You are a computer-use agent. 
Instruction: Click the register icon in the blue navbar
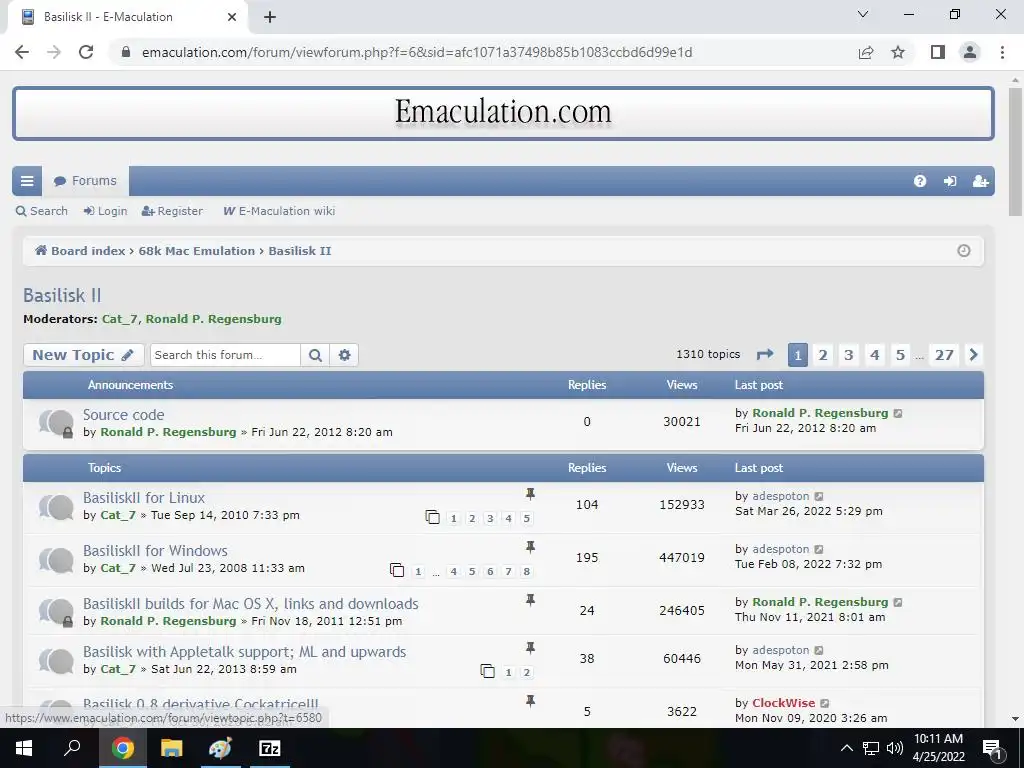coord(980,181)
